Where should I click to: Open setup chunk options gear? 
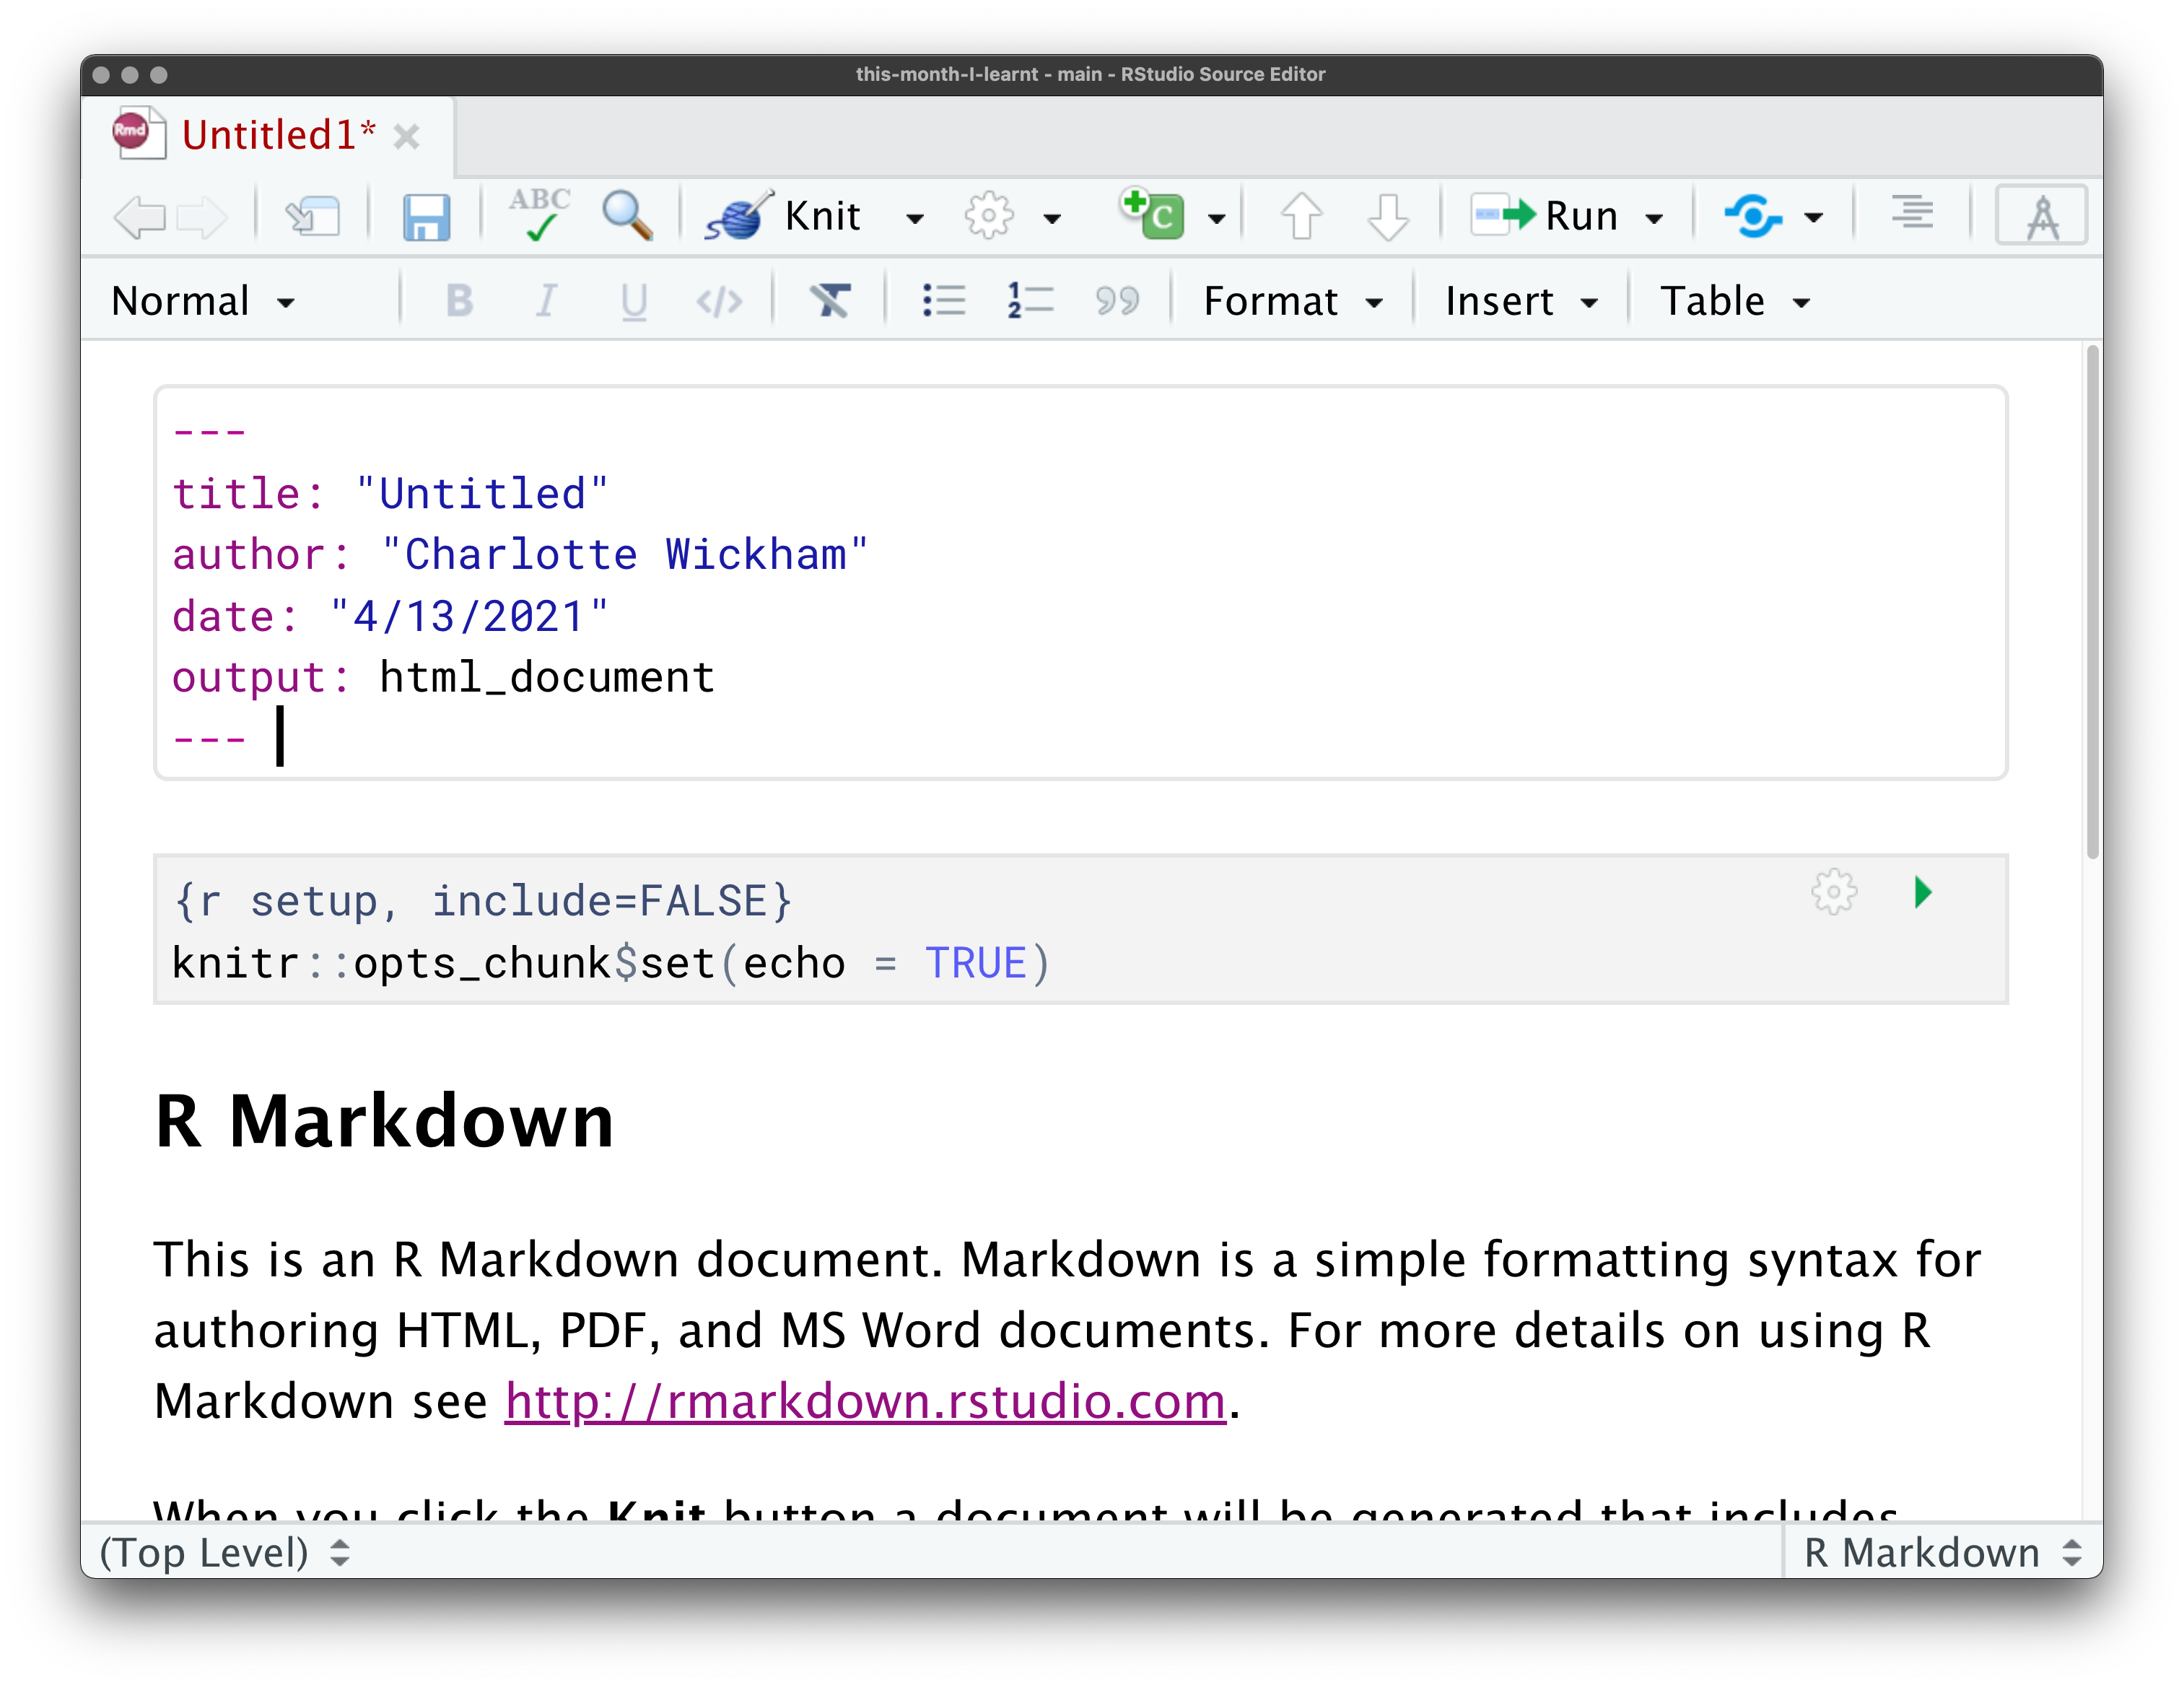(x=1833, y=891)
